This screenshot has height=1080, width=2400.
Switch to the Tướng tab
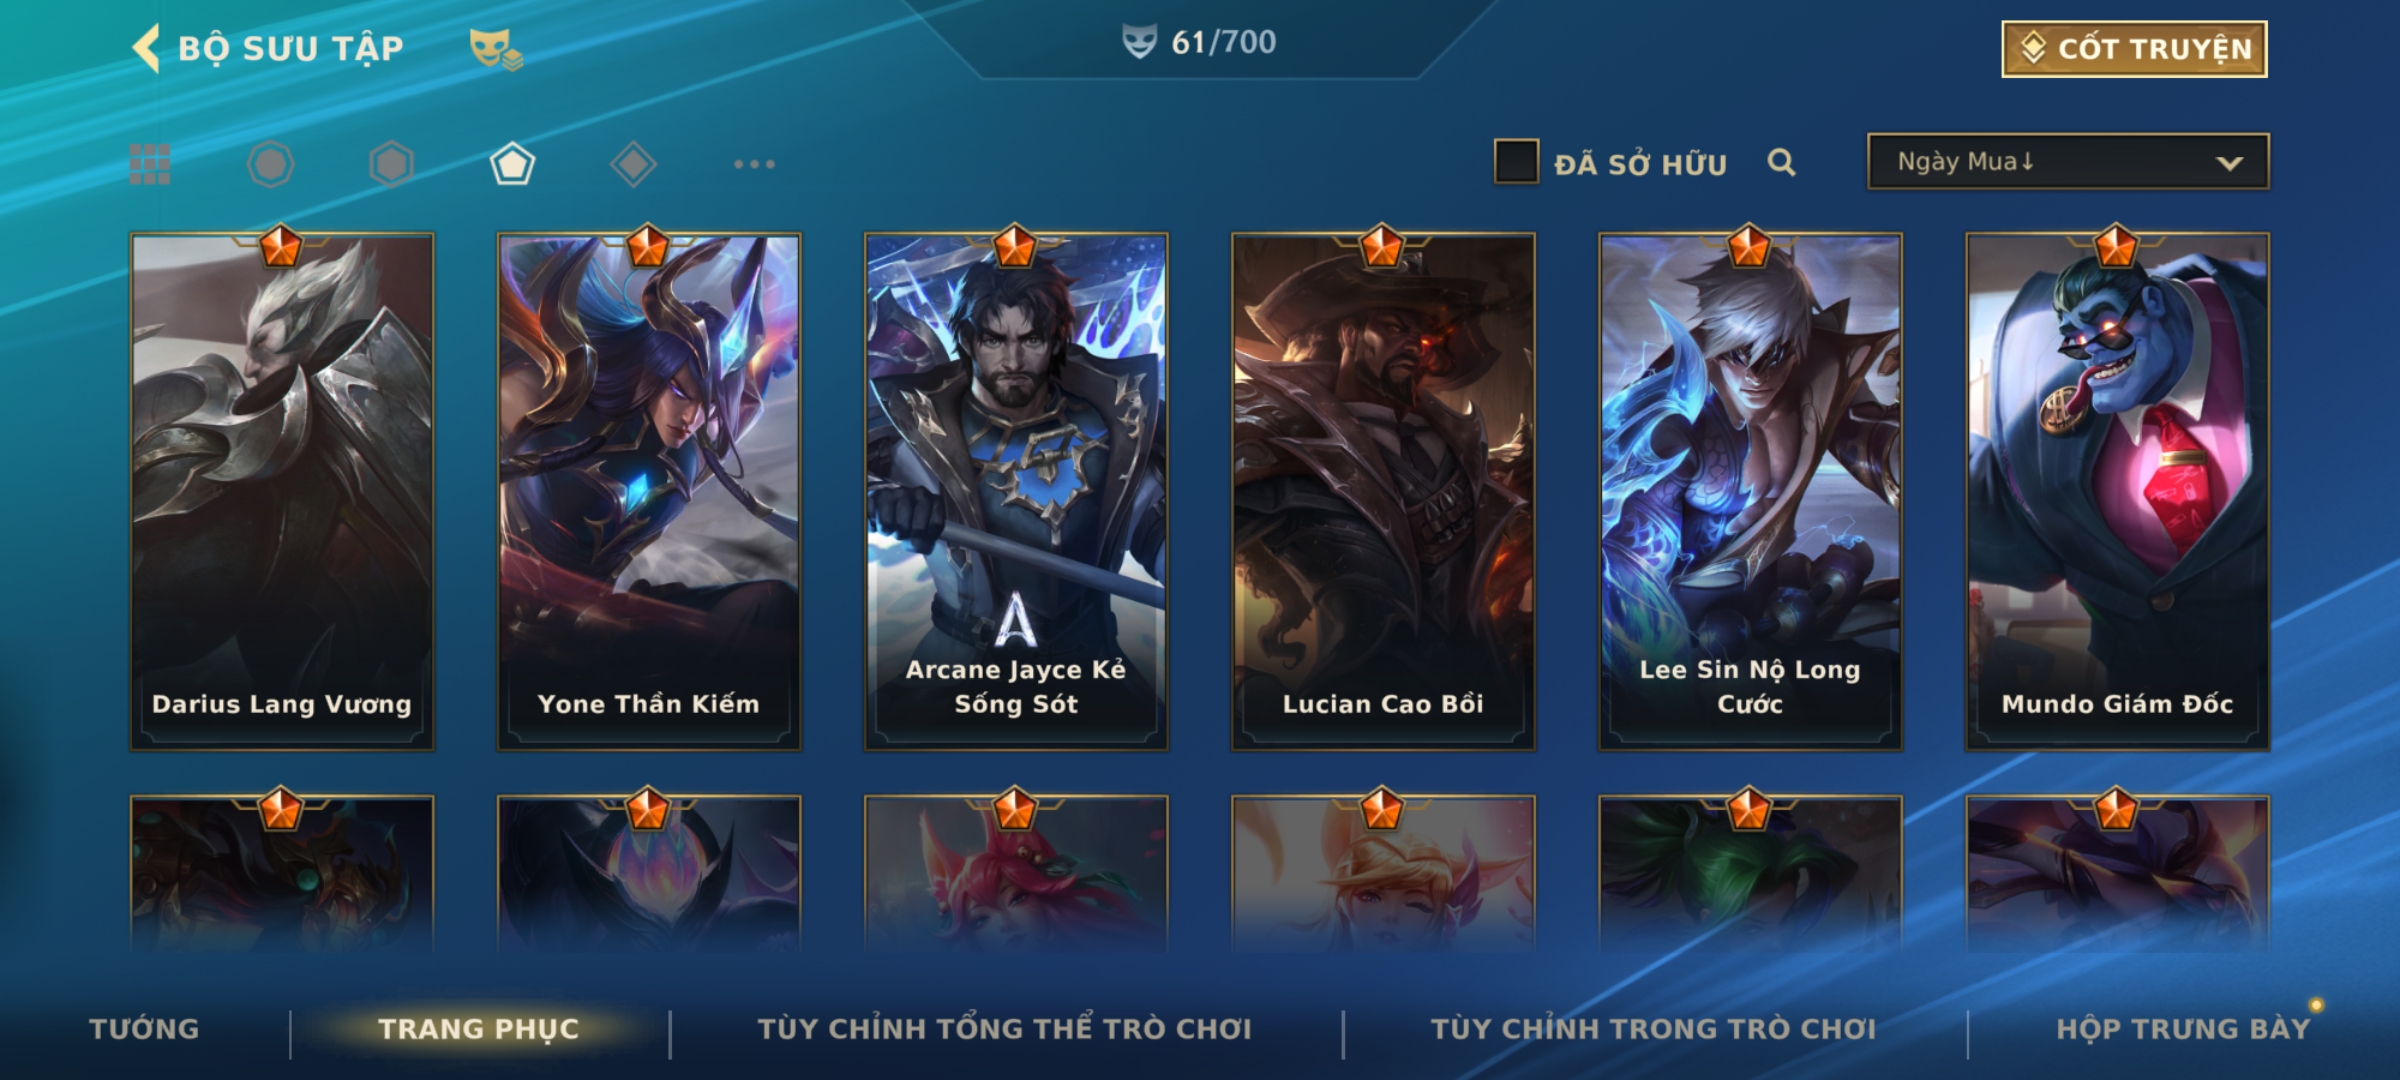144,1029
